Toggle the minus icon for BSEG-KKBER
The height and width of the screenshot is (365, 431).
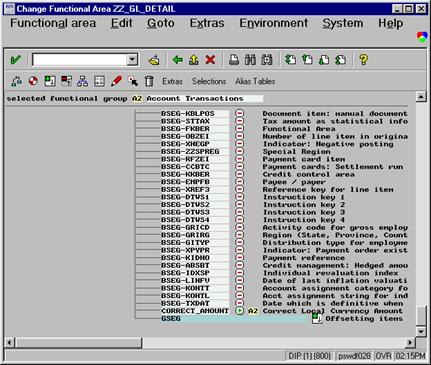click(x=239, y=174)
